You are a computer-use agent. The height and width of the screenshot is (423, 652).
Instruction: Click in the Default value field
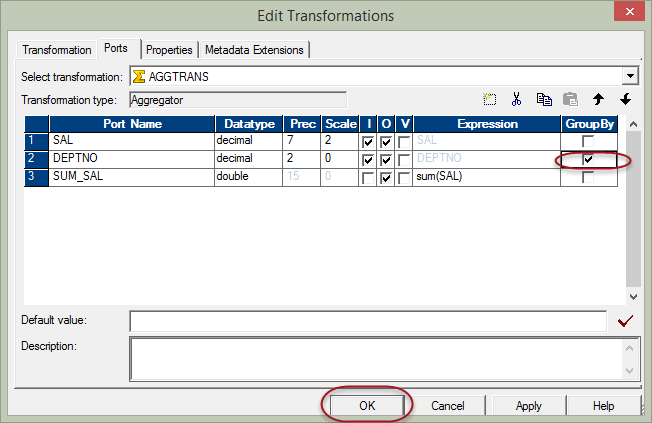(x=367, y=321)
